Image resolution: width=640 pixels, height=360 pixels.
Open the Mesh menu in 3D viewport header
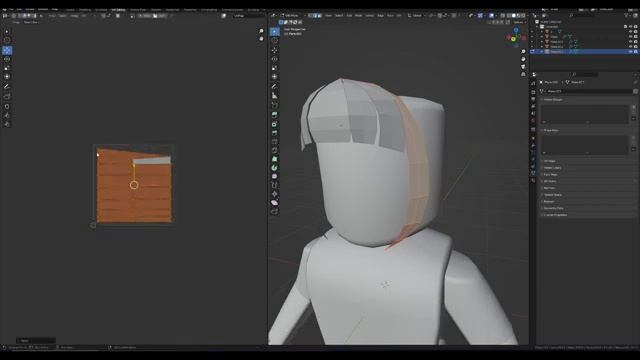coord(358,16)
